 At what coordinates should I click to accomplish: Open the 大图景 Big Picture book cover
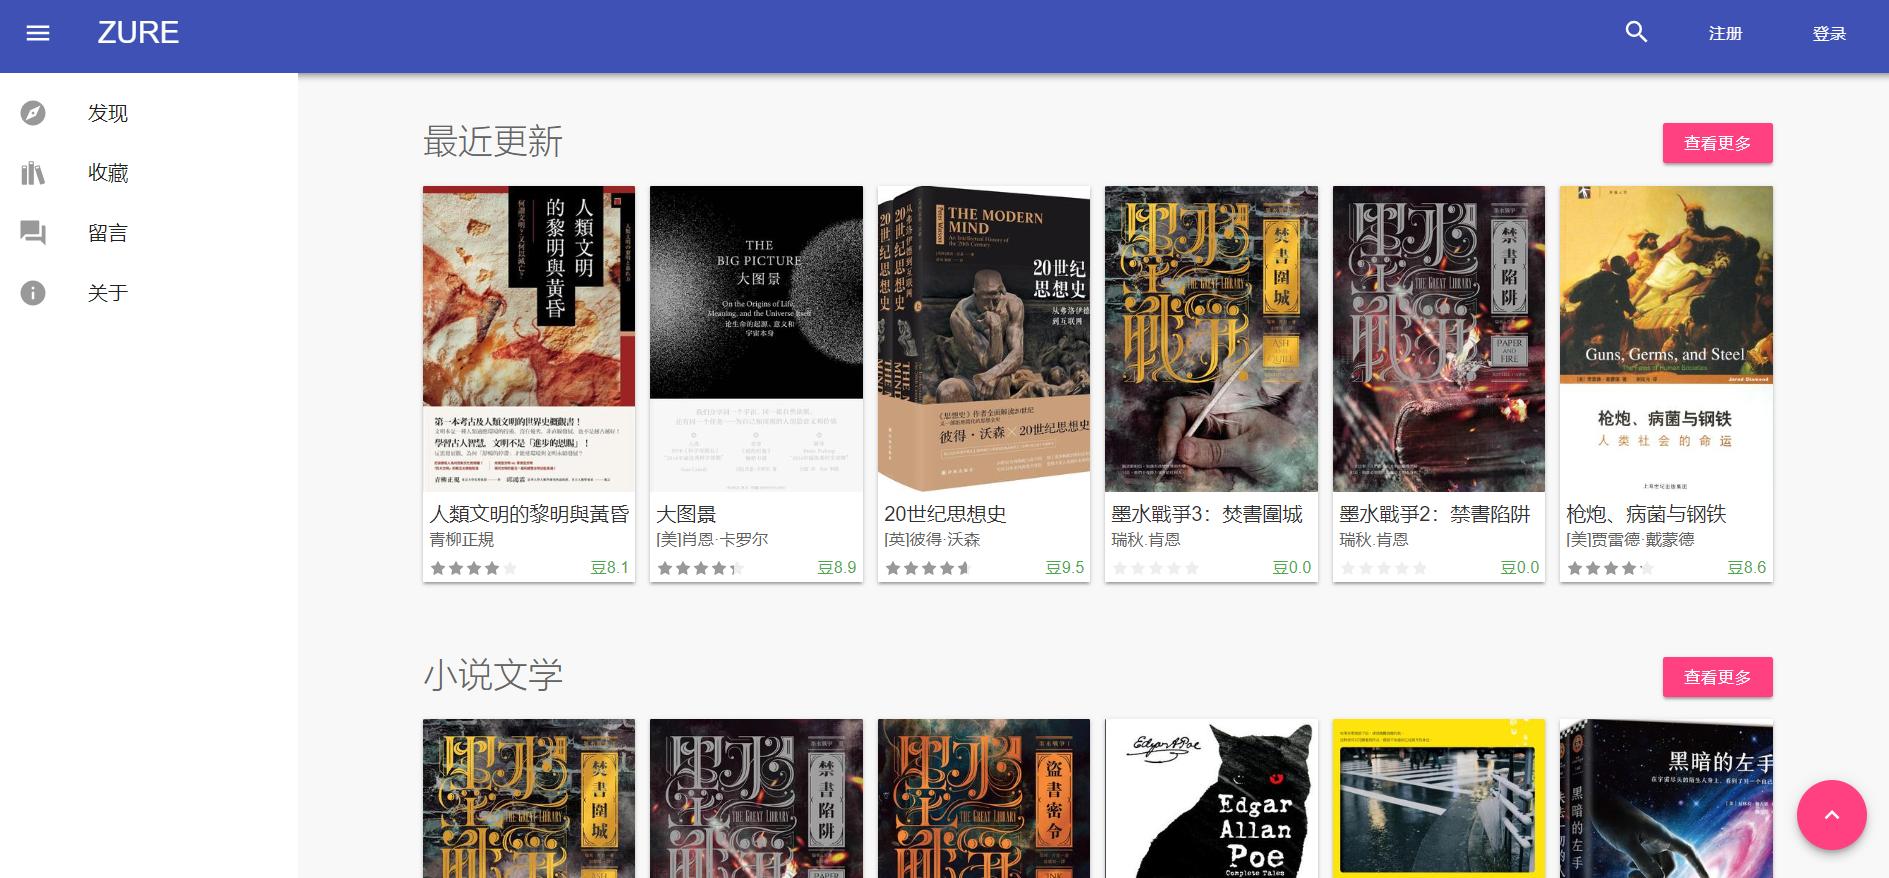pyautogui.click(x=756, y=338)
